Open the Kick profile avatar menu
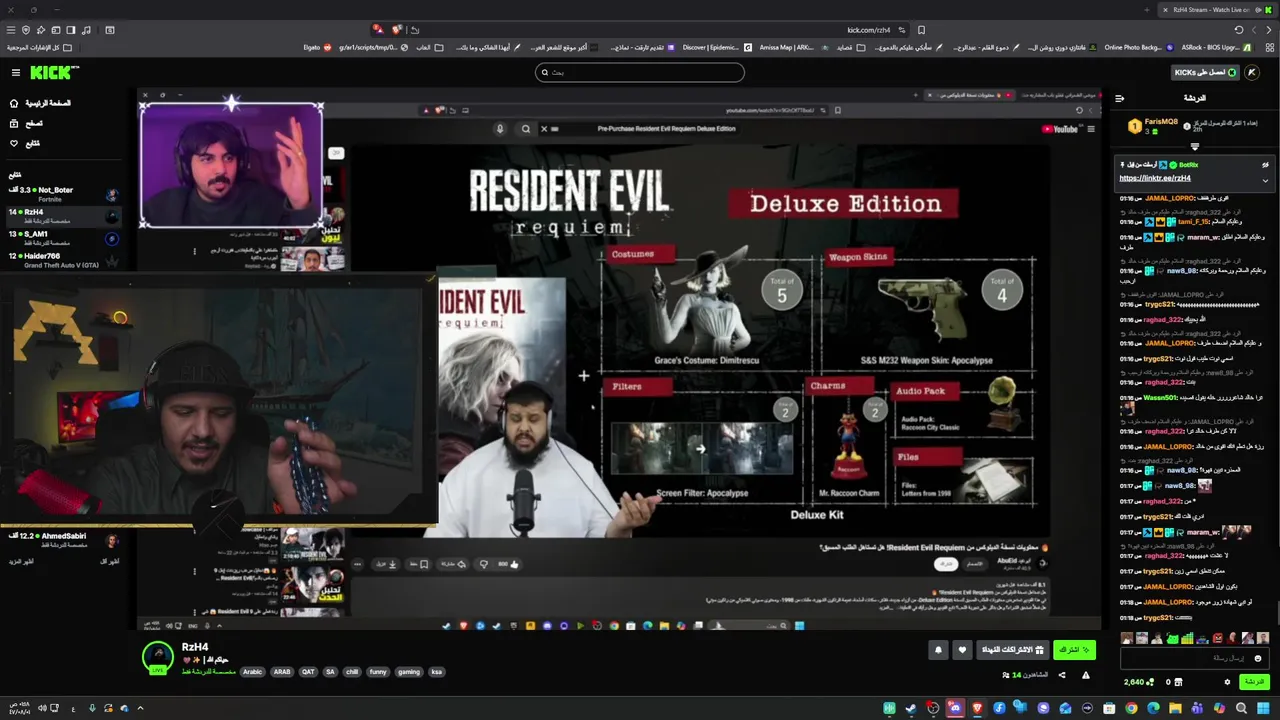Screen dimensions: 1280x720 1252,72
